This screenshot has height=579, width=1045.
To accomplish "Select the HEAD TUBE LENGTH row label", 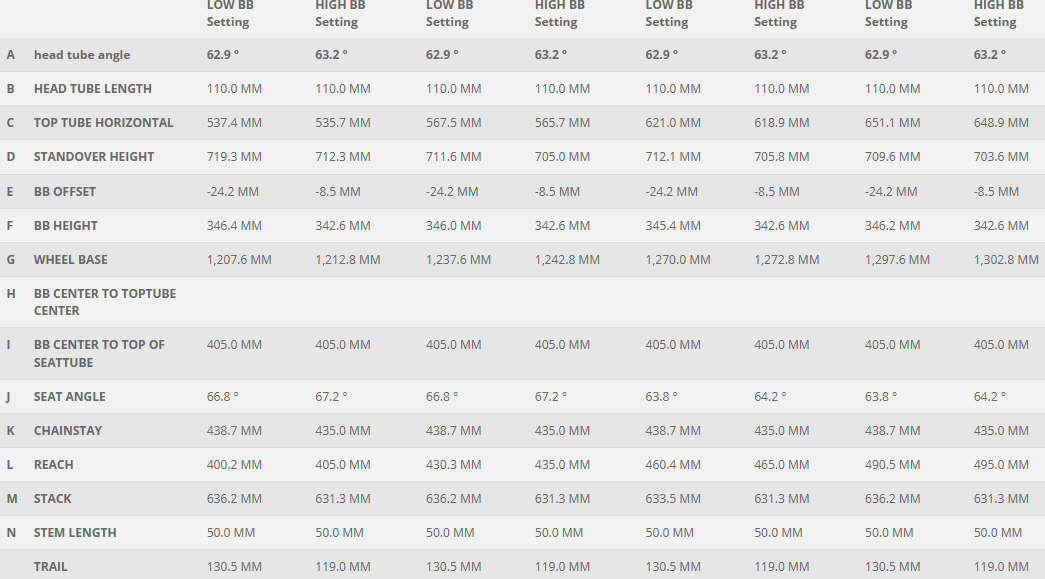I will (x=93, y=89).
